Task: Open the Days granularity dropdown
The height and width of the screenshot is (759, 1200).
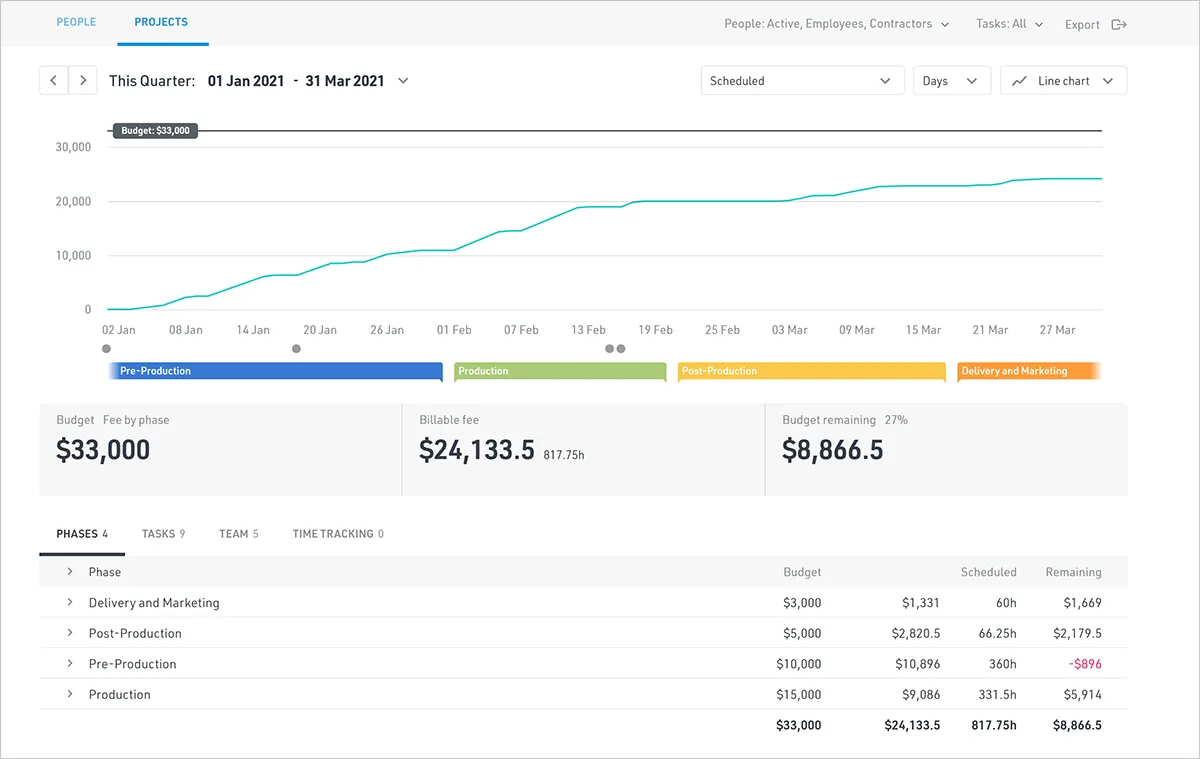Action: tap(951, 81)
